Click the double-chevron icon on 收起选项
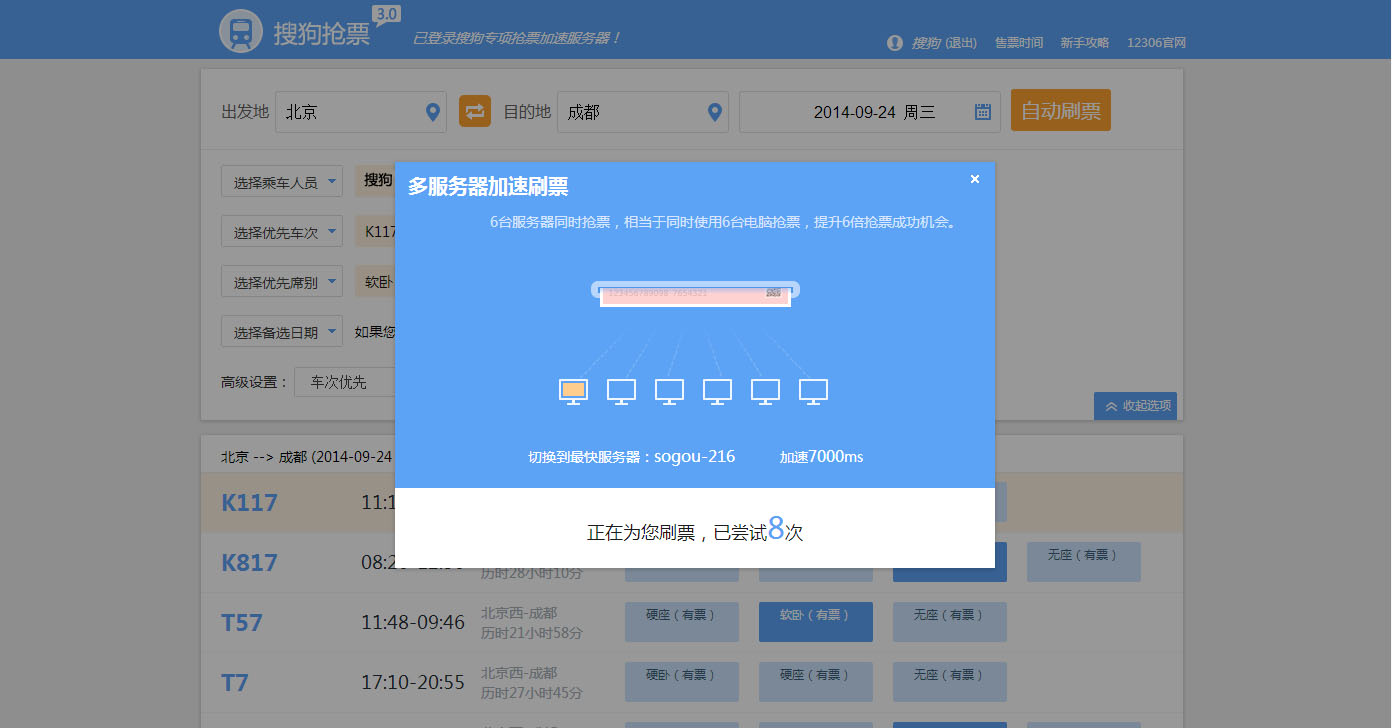The width and height of the screenshot is (1392, 728). click(1111, 406)
